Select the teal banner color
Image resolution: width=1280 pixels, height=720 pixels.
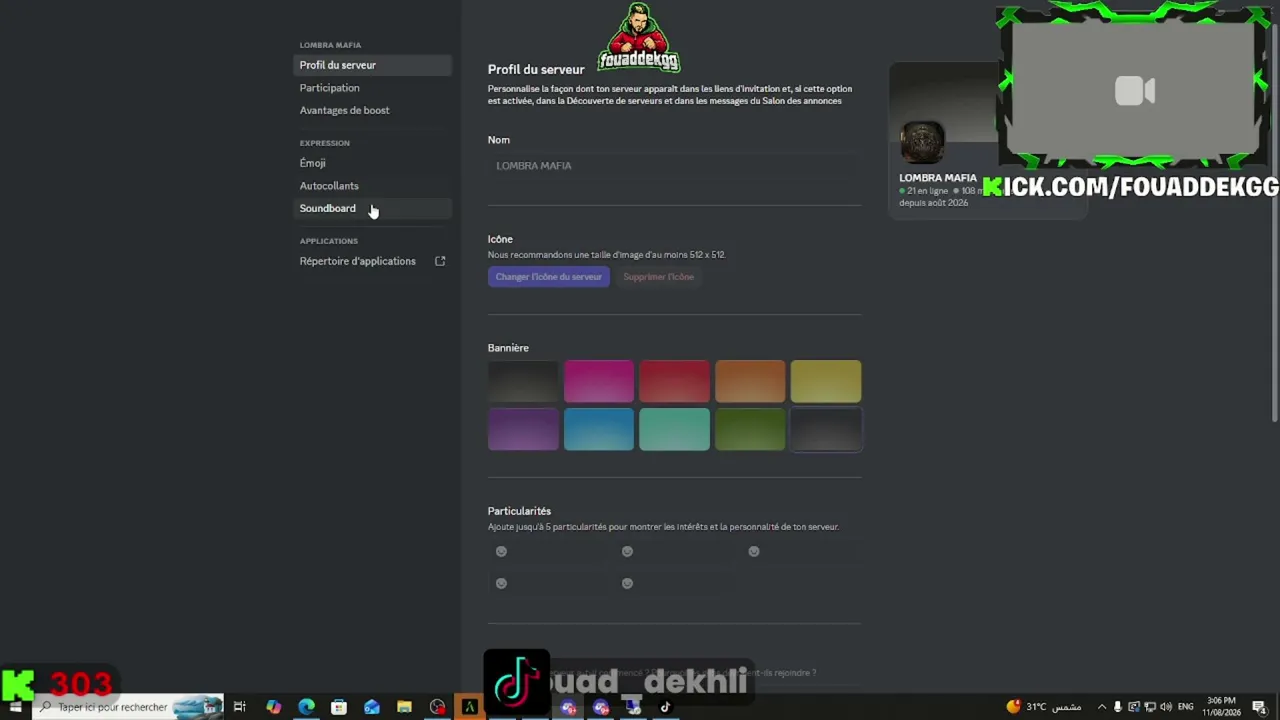point(674,429)
